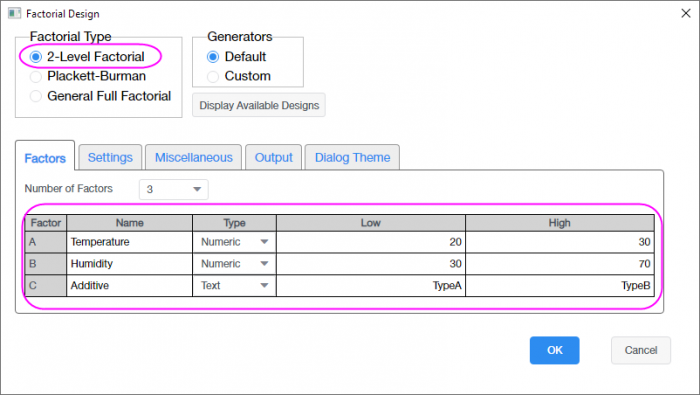
Task: Click Temperature Low value 20
Action: 371,242
